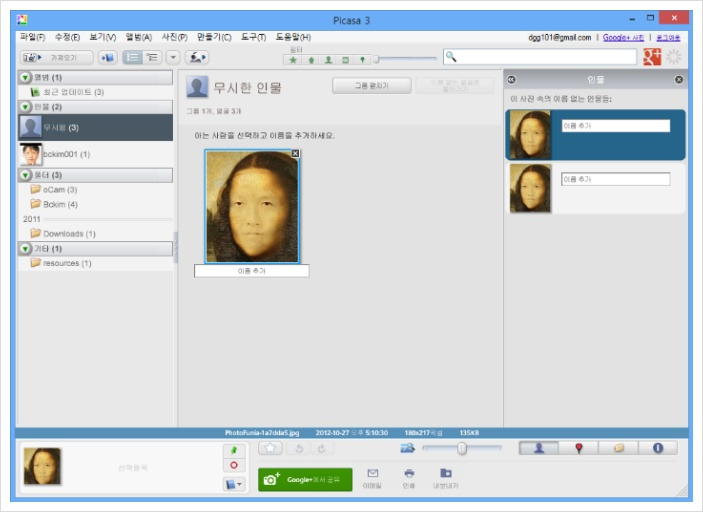Viewport: 703px width, 512px height.
Task: Open the 앨범(A) menu
Action: (x=139, y=37)
